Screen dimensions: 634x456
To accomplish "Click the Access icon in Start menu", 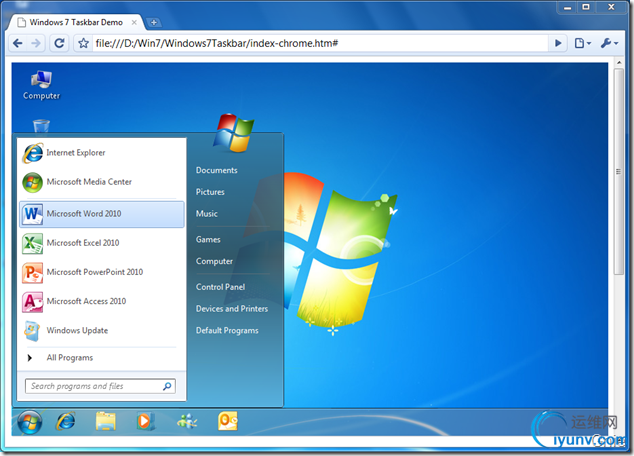I will coord(33,302).
